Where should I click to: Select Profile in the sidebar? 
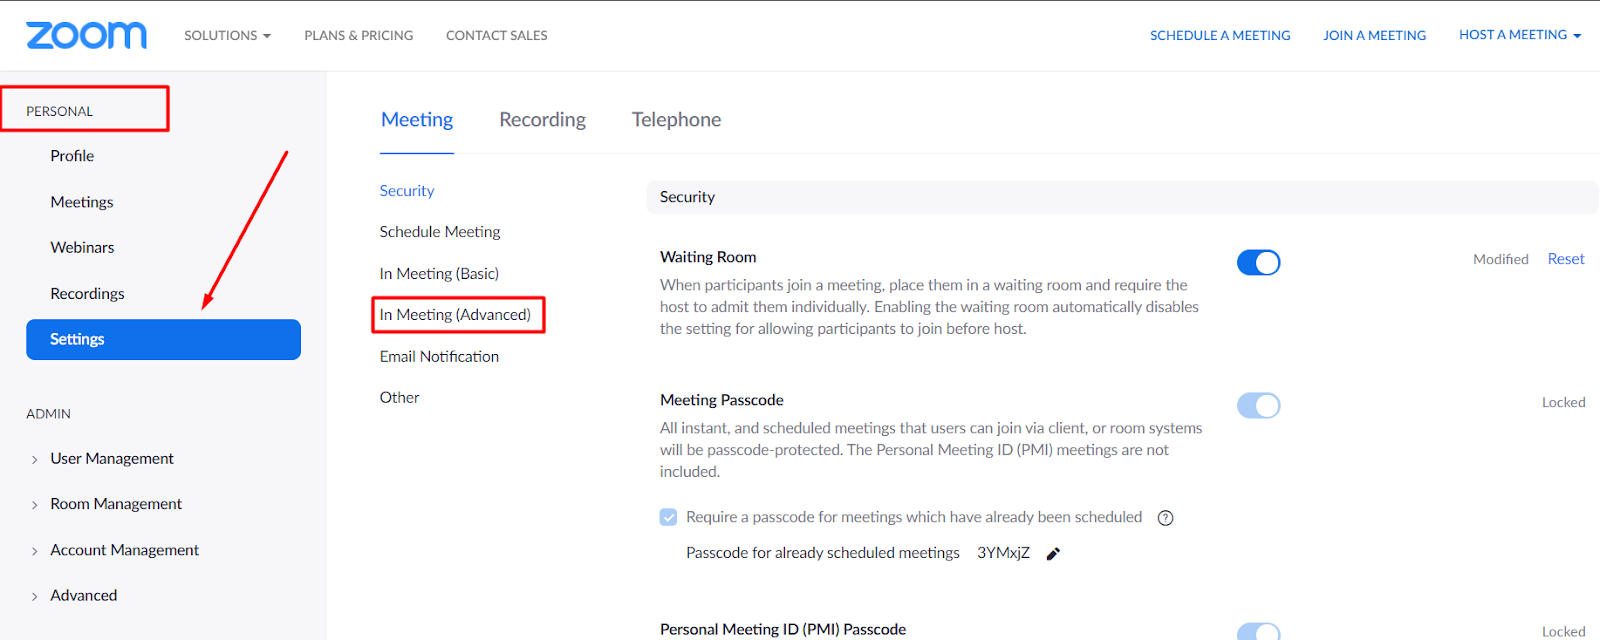pos(72,156)
